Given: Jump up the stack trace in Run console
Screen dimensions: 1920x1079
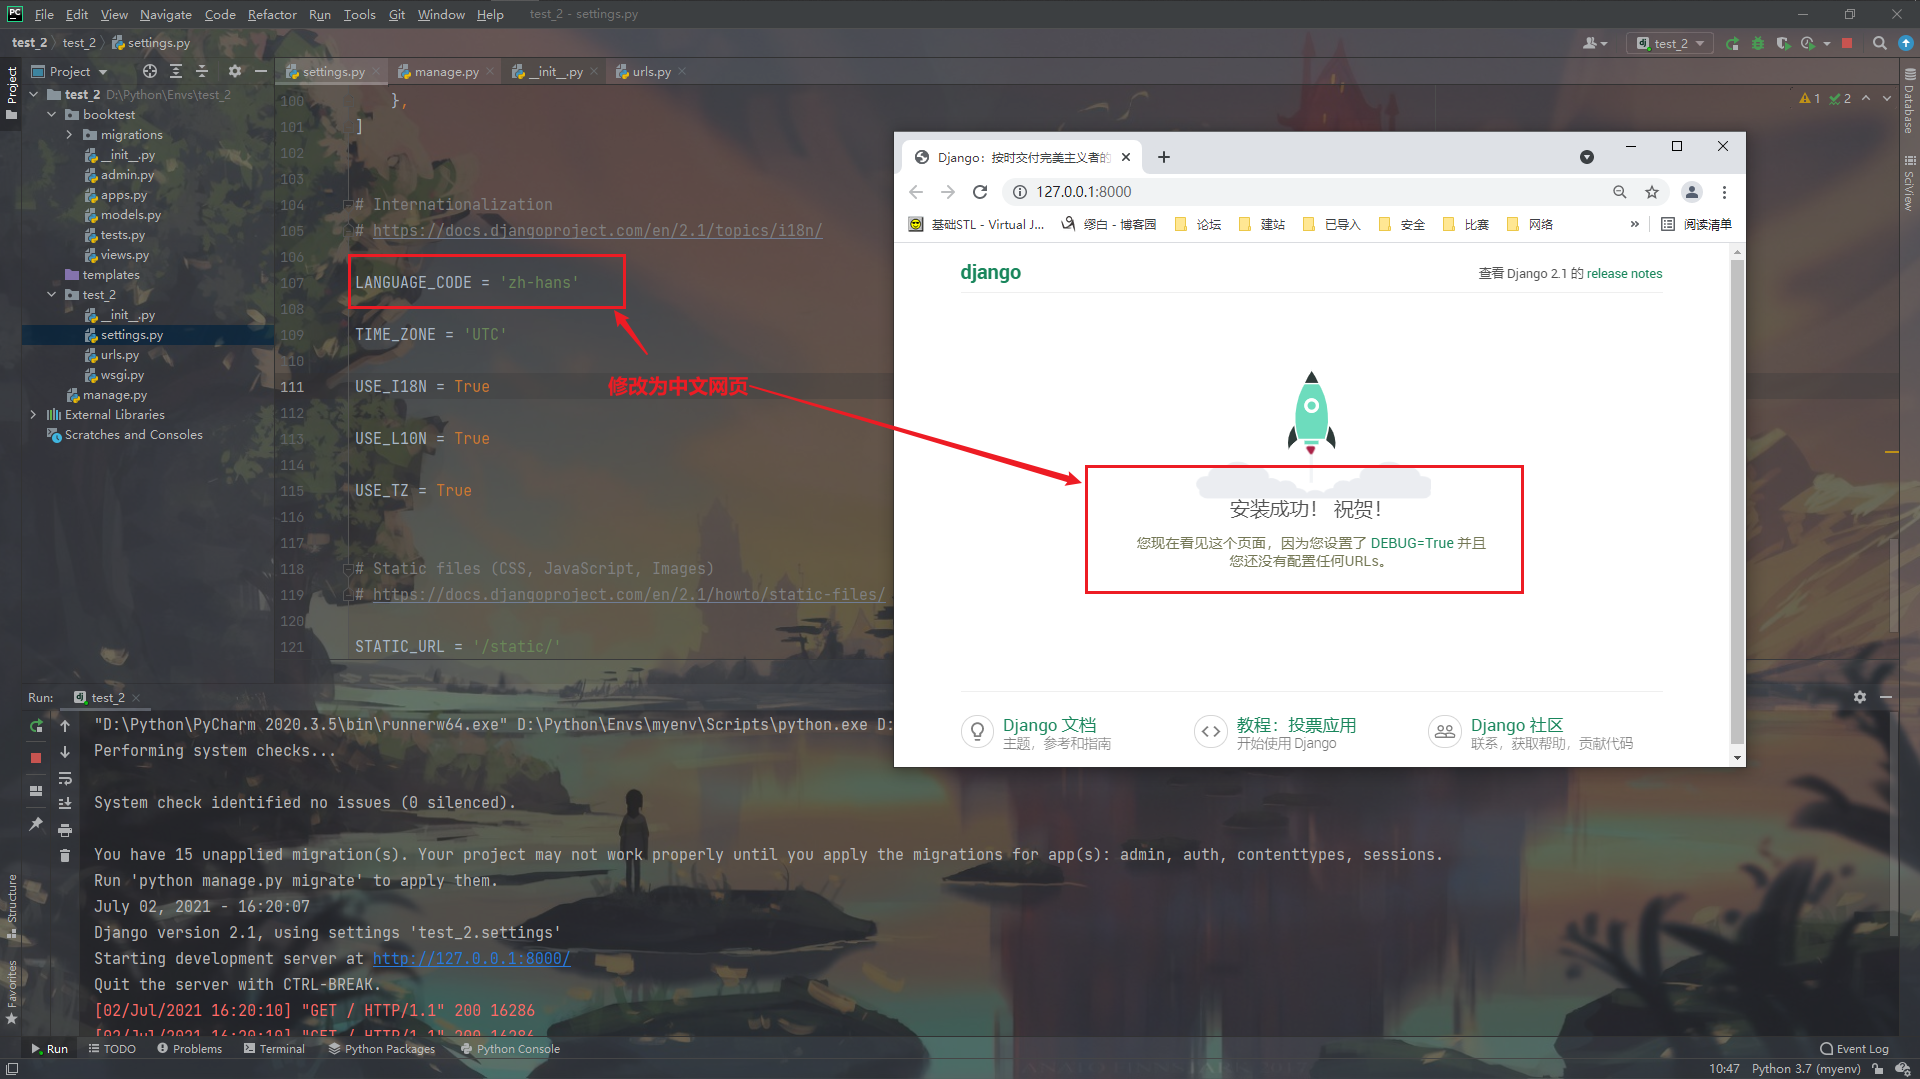Looking at the screenshot, I should point(65,726).
